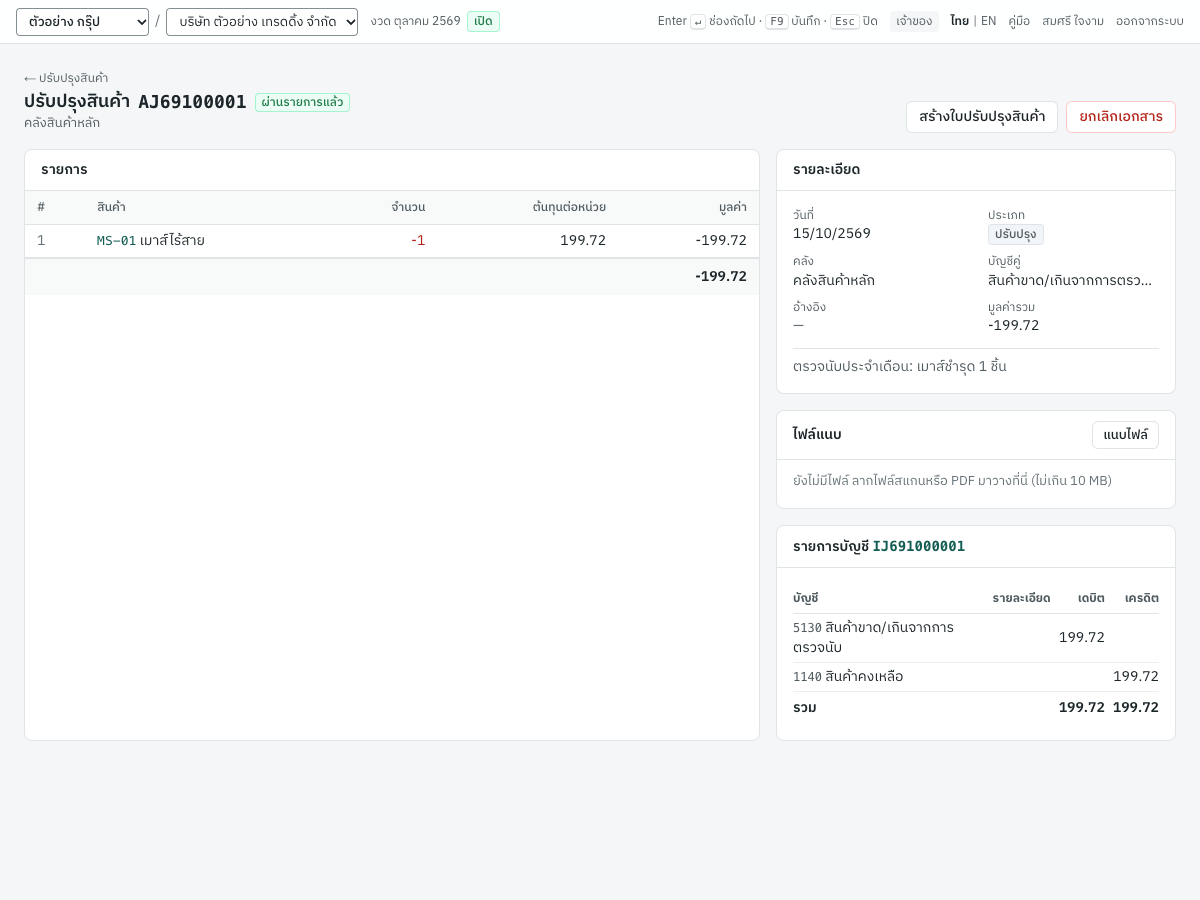Click the memo ตรวจนับประจำเดือน text
1200x900 pixels.
[x=900, y=366]
